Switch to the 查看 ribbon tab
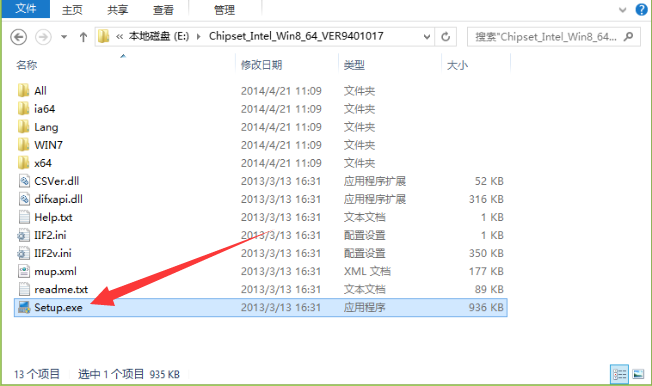 click(x=163, y=10)
